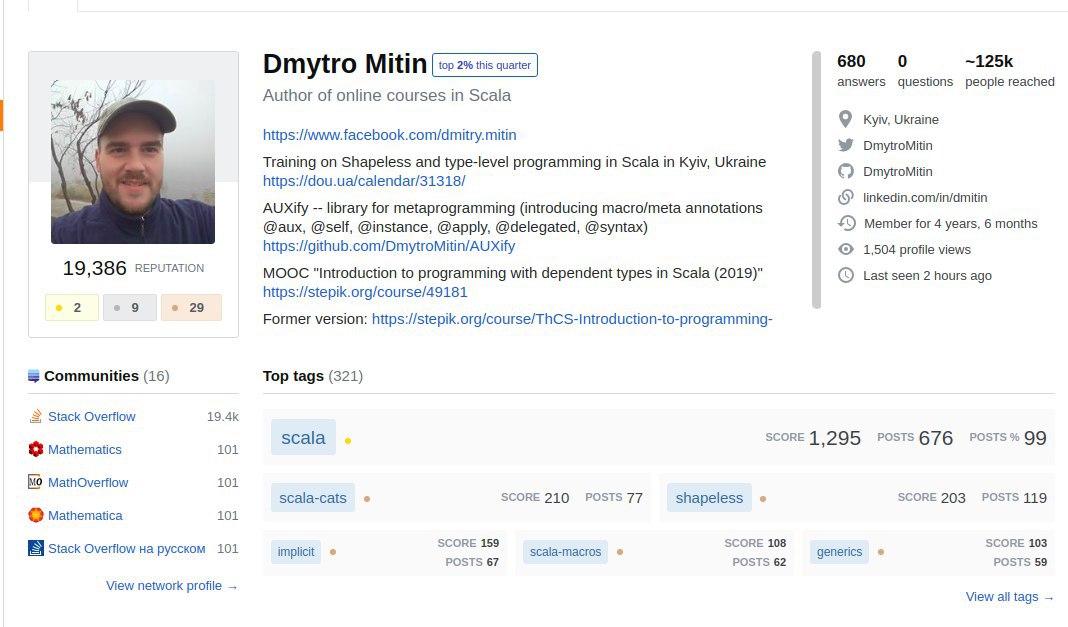1068x627 pixels.
Task: Select the scala-cats tag
Action: tap(313, 498)
